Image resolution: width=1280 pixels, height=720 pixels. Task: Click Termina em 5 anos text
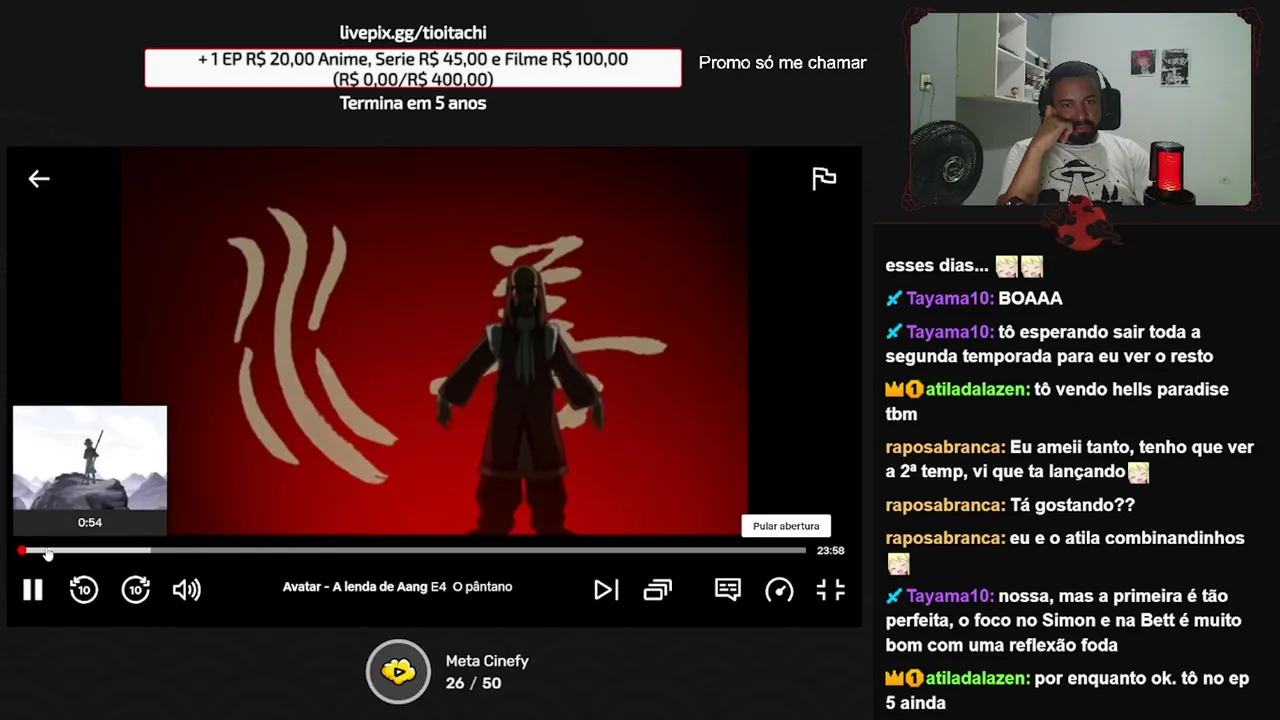pos(413,103)
